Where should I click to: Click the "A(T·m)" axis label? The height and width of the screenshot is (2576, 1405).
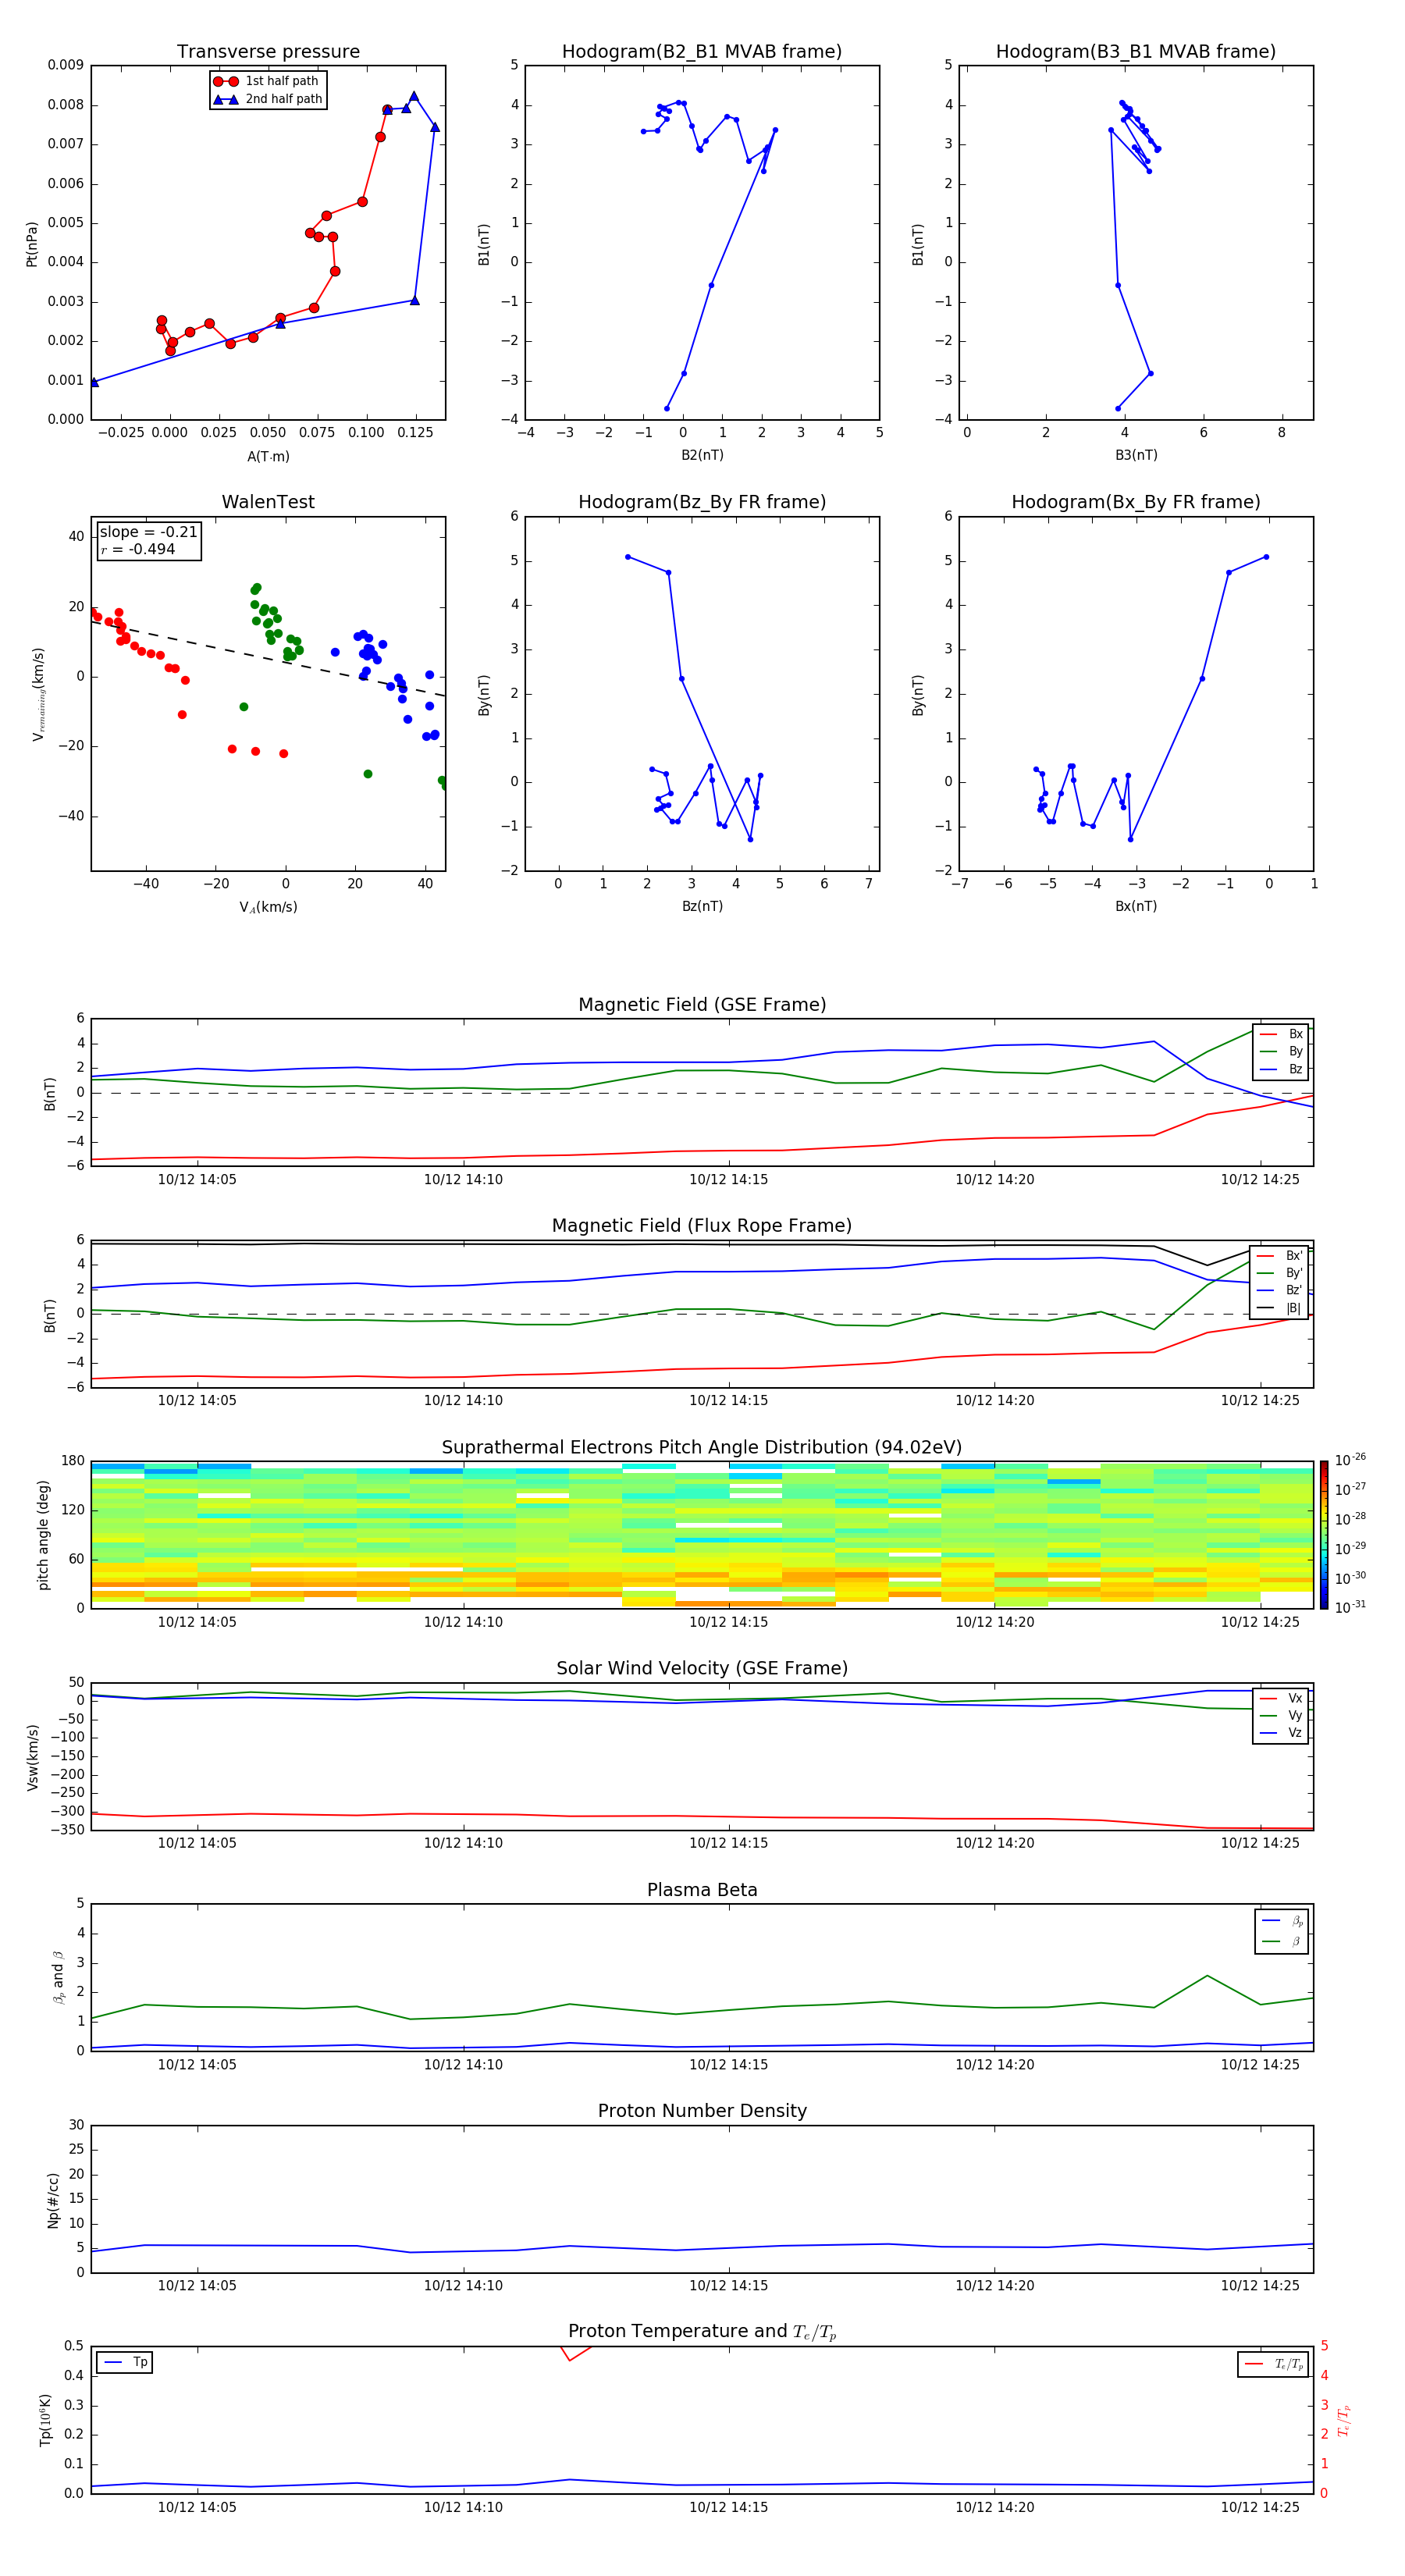[x=268, y=457]
